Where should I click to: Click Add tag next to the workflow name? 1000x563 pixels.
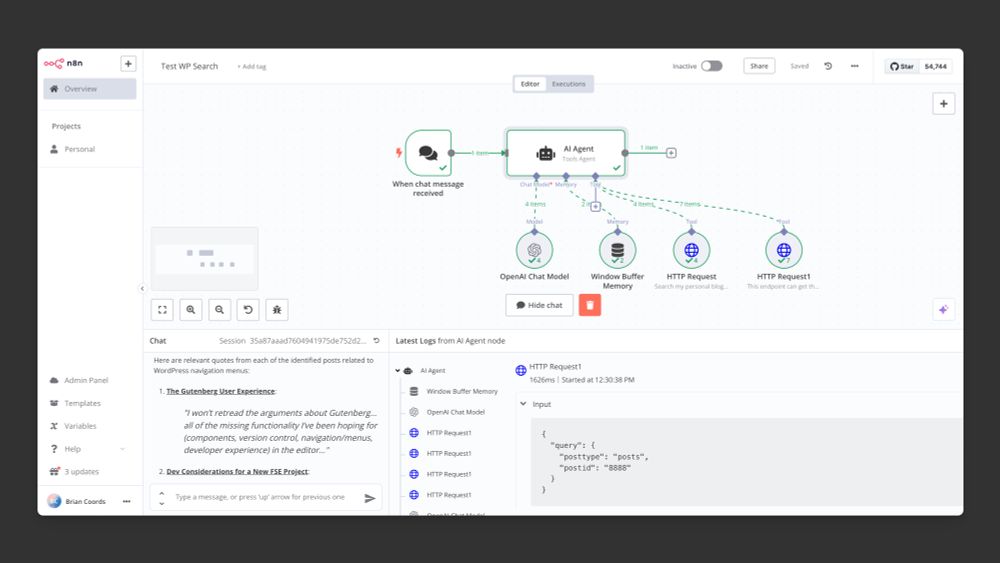pos(252,66)
